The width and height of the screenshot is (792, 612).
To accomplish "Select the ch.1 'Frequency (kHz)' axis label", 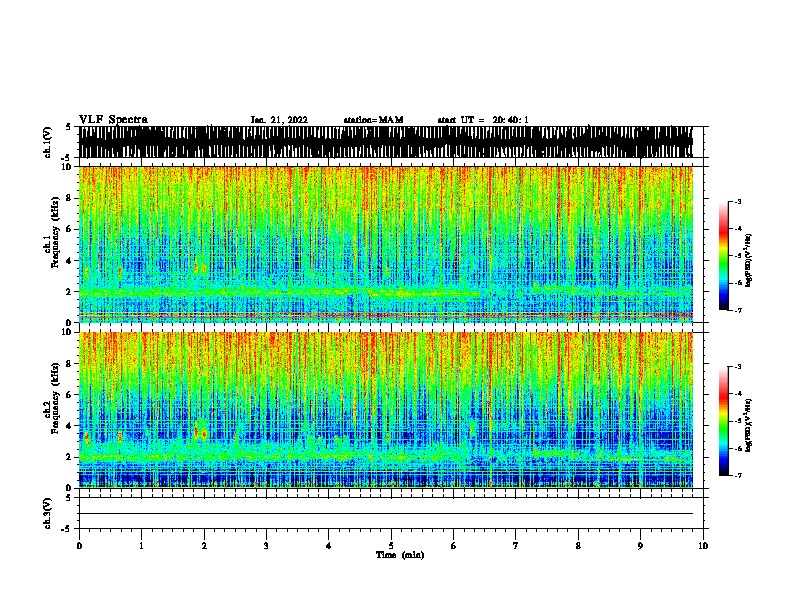I will [x=55, y=232].
